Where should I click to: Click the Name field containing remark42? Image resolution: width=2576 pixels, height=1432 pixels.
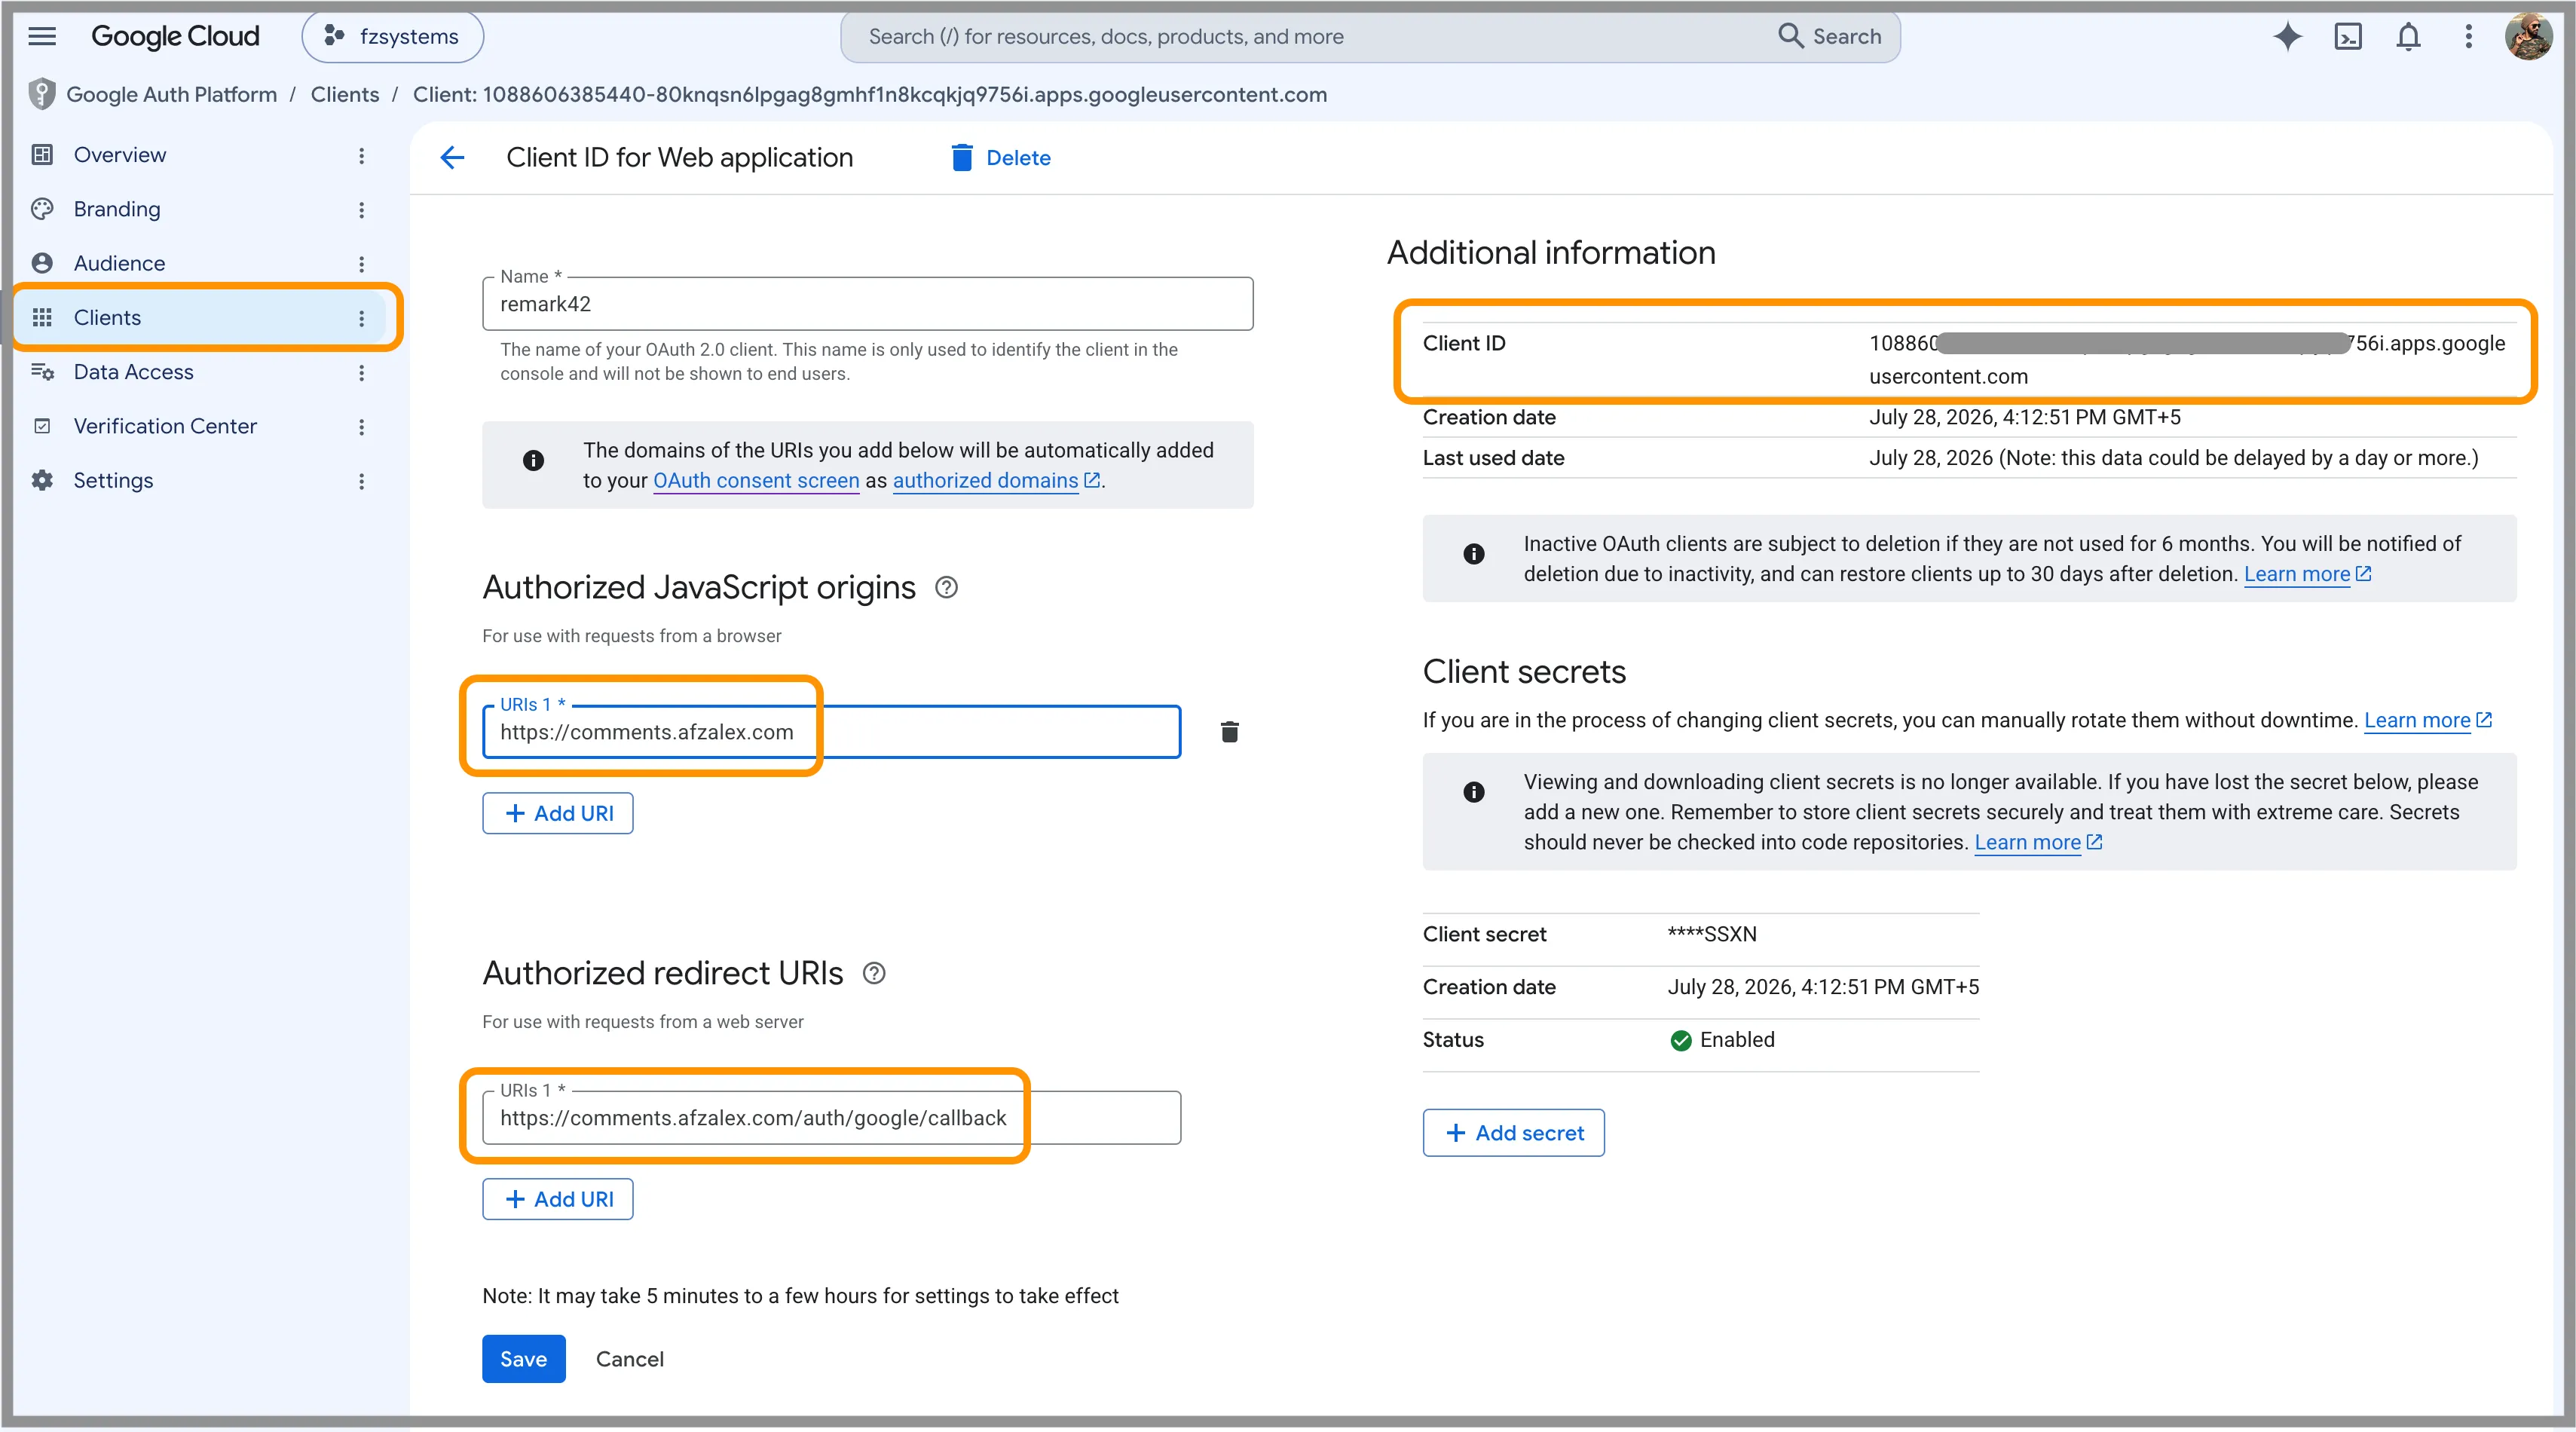pos(867,304)
